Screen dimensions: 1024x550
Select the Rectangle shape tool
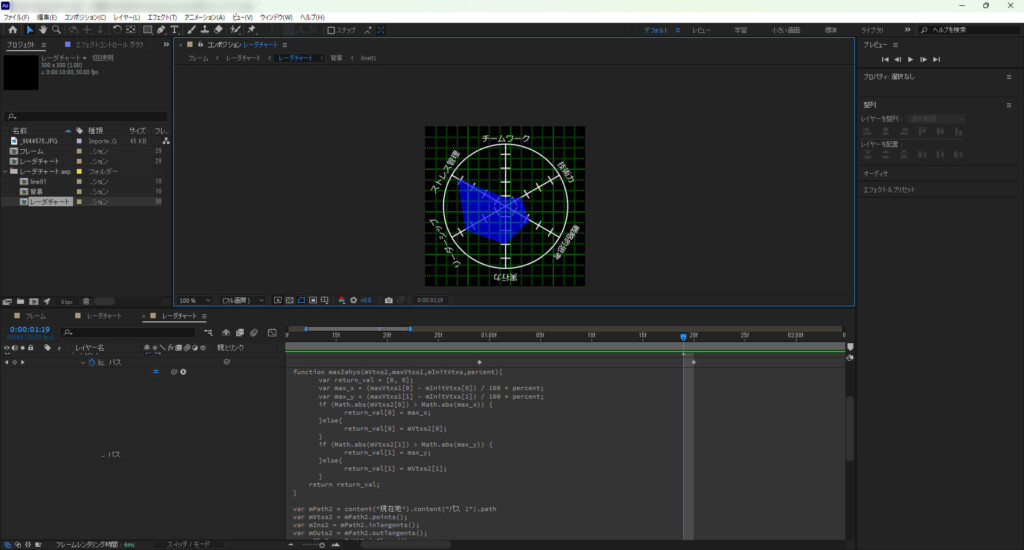point(148,30)
